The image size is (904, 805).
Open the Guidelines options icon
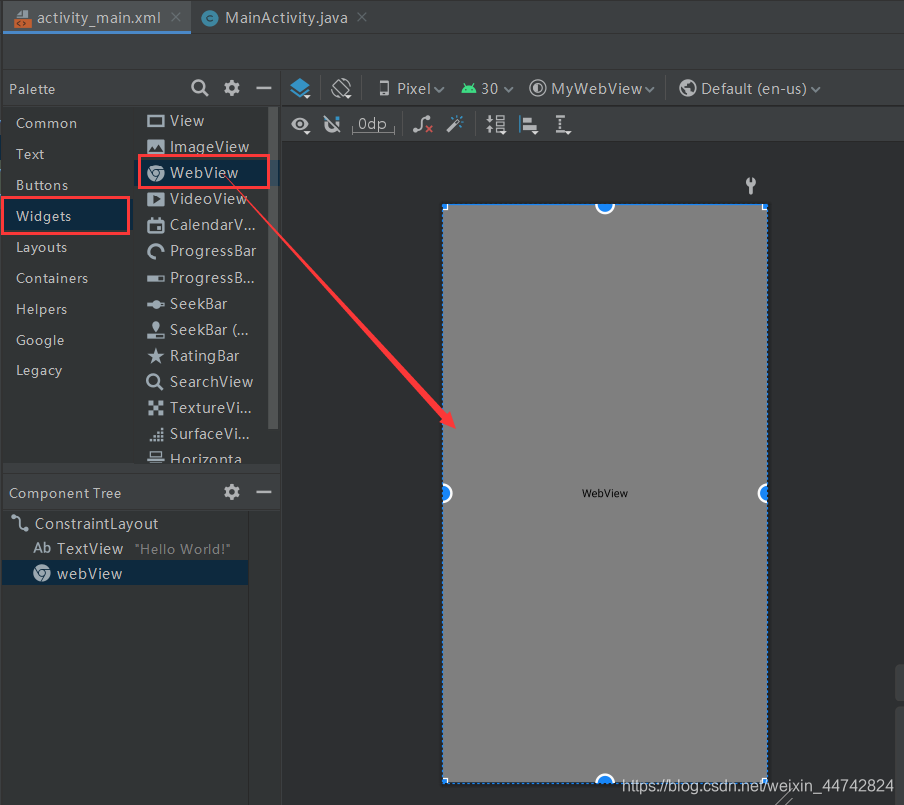(x=563, y=125)
